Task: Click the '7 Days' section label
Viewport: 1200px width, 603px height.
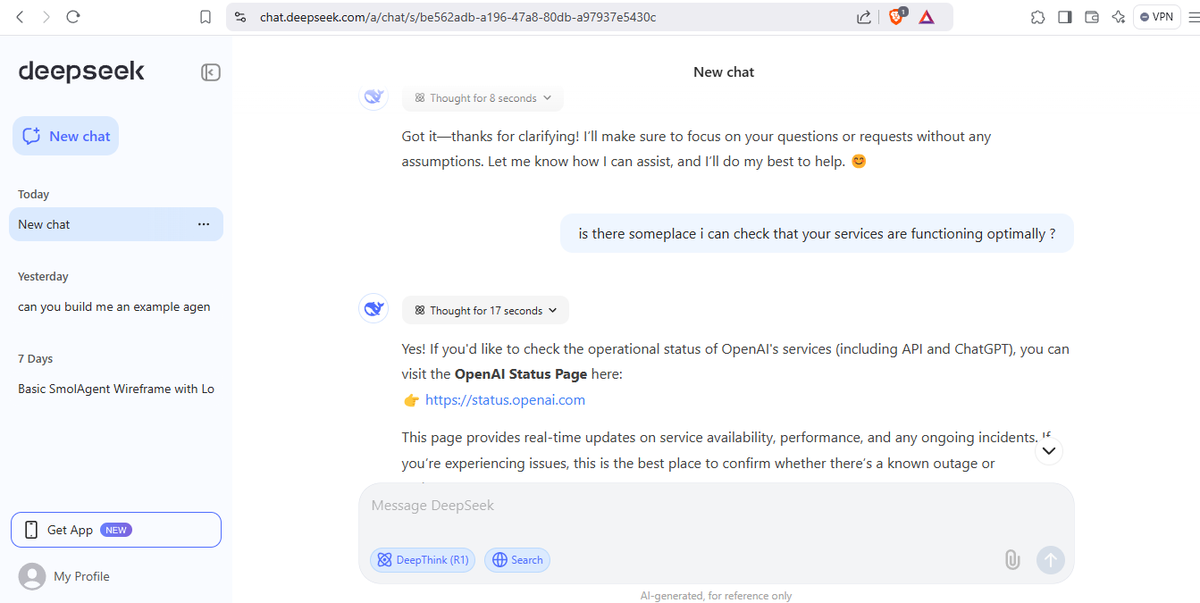Action: pyautogui.click(x=35, y=358)
